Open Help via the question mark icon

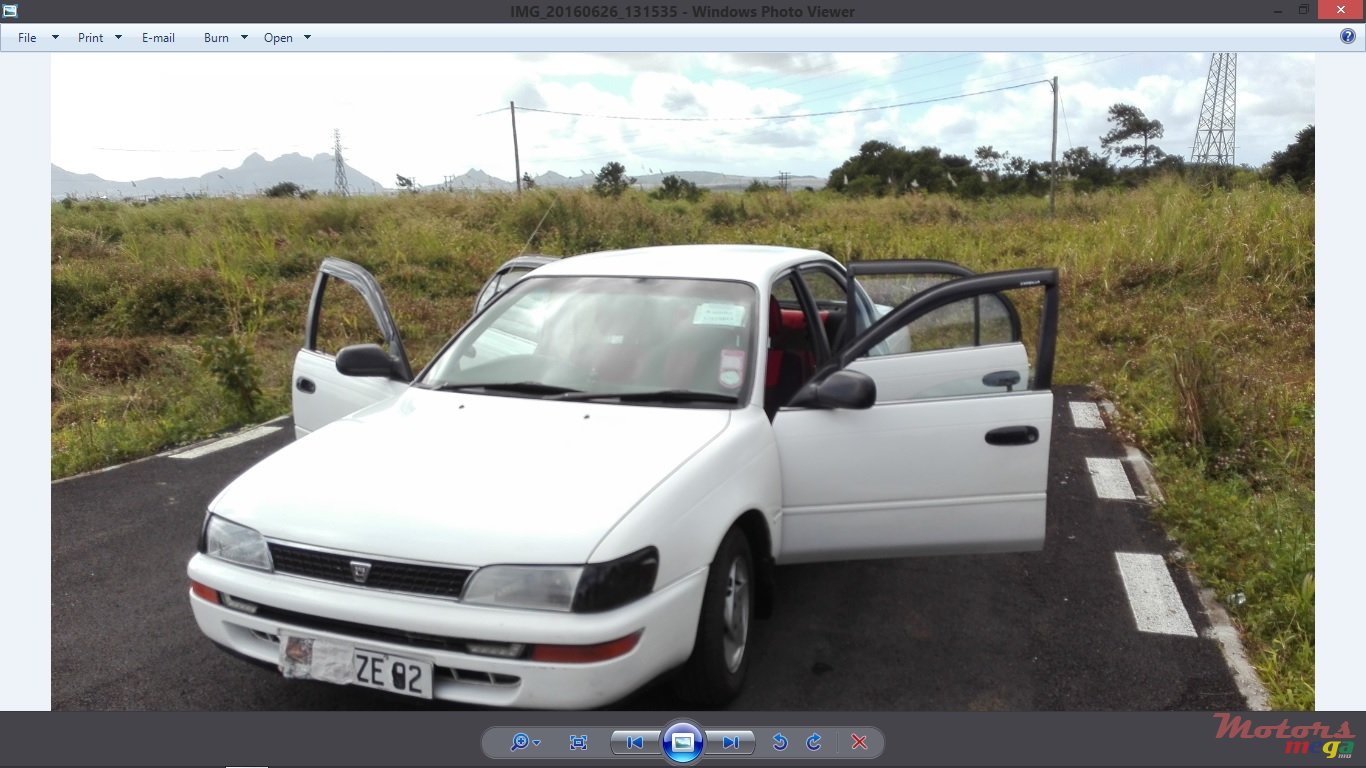click(x=1347, y=36)
